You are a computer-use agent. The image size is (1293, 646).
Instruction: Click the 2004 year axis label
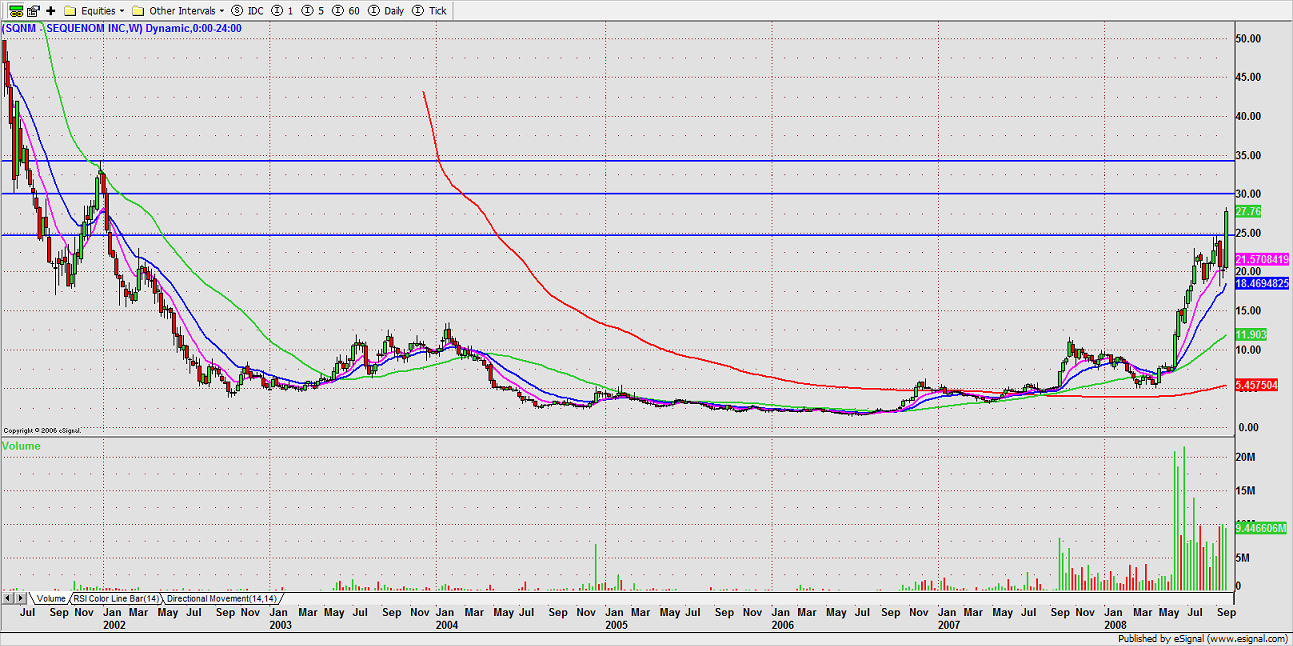pos(447,624)
